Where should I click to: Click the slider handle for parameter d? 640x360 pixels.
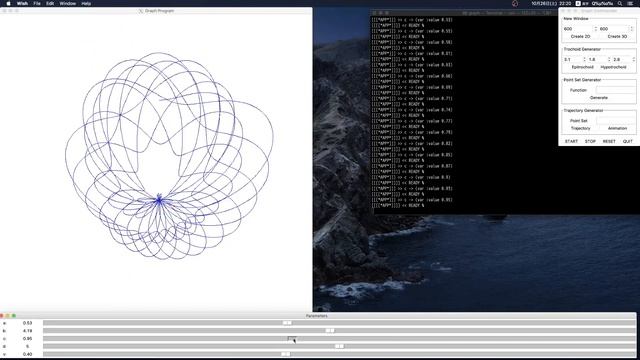(339, 346)
